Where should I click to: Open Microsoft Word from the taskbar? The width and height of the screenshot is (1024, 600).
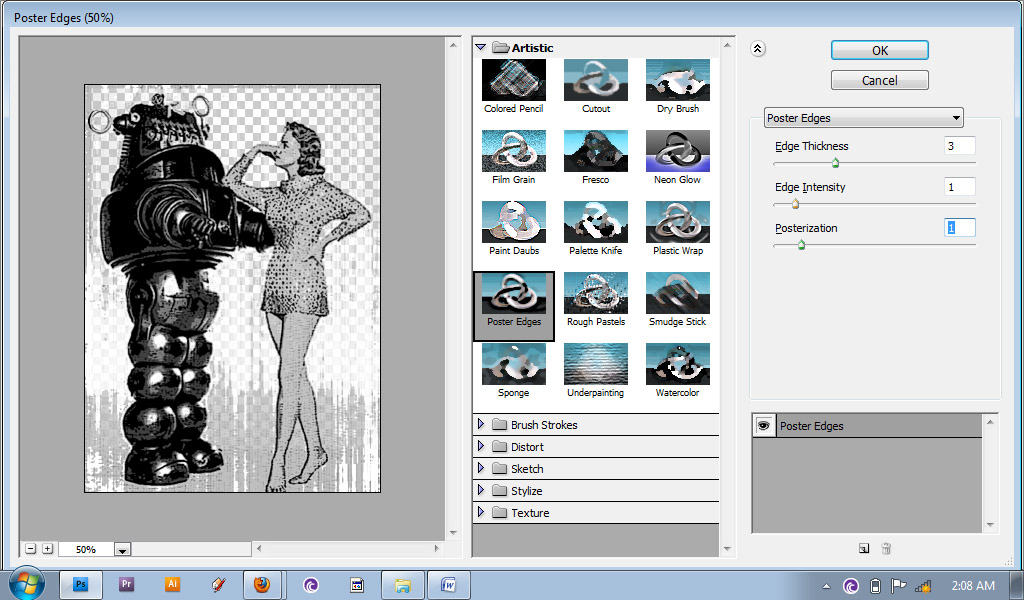point(449,584)
